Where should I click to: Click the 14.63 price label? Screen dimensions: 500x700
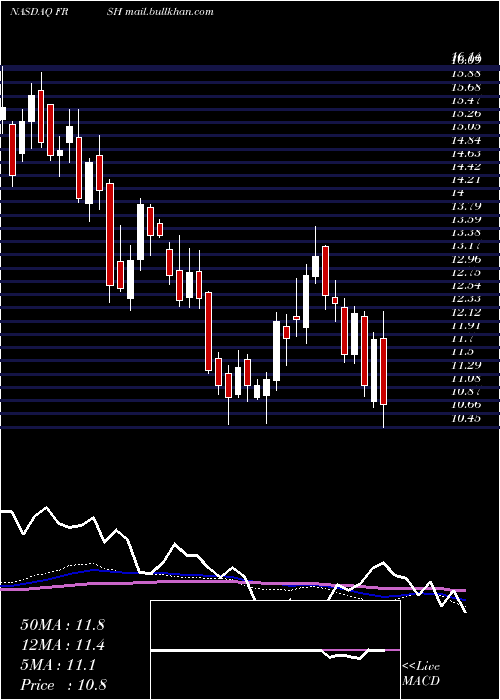[466, 153]
